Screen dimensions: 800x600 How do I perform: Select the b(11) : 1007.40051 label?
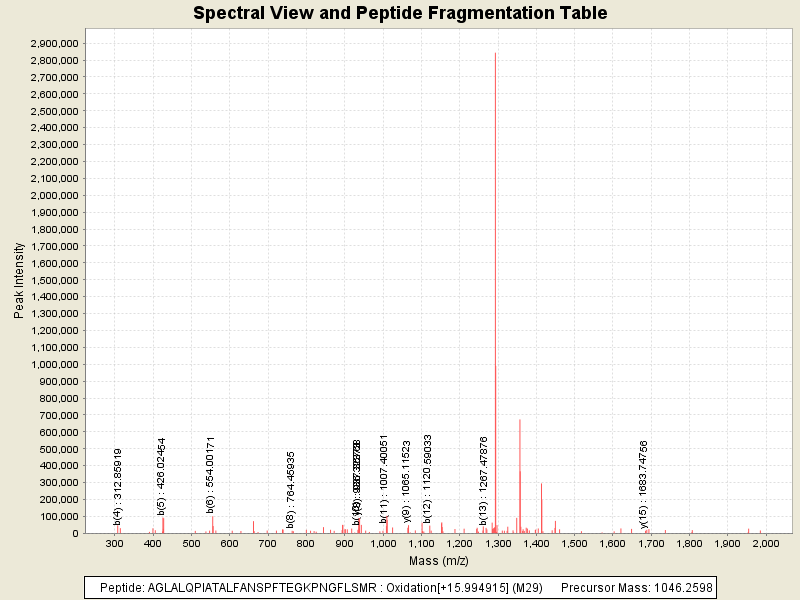tap(384, 479)
